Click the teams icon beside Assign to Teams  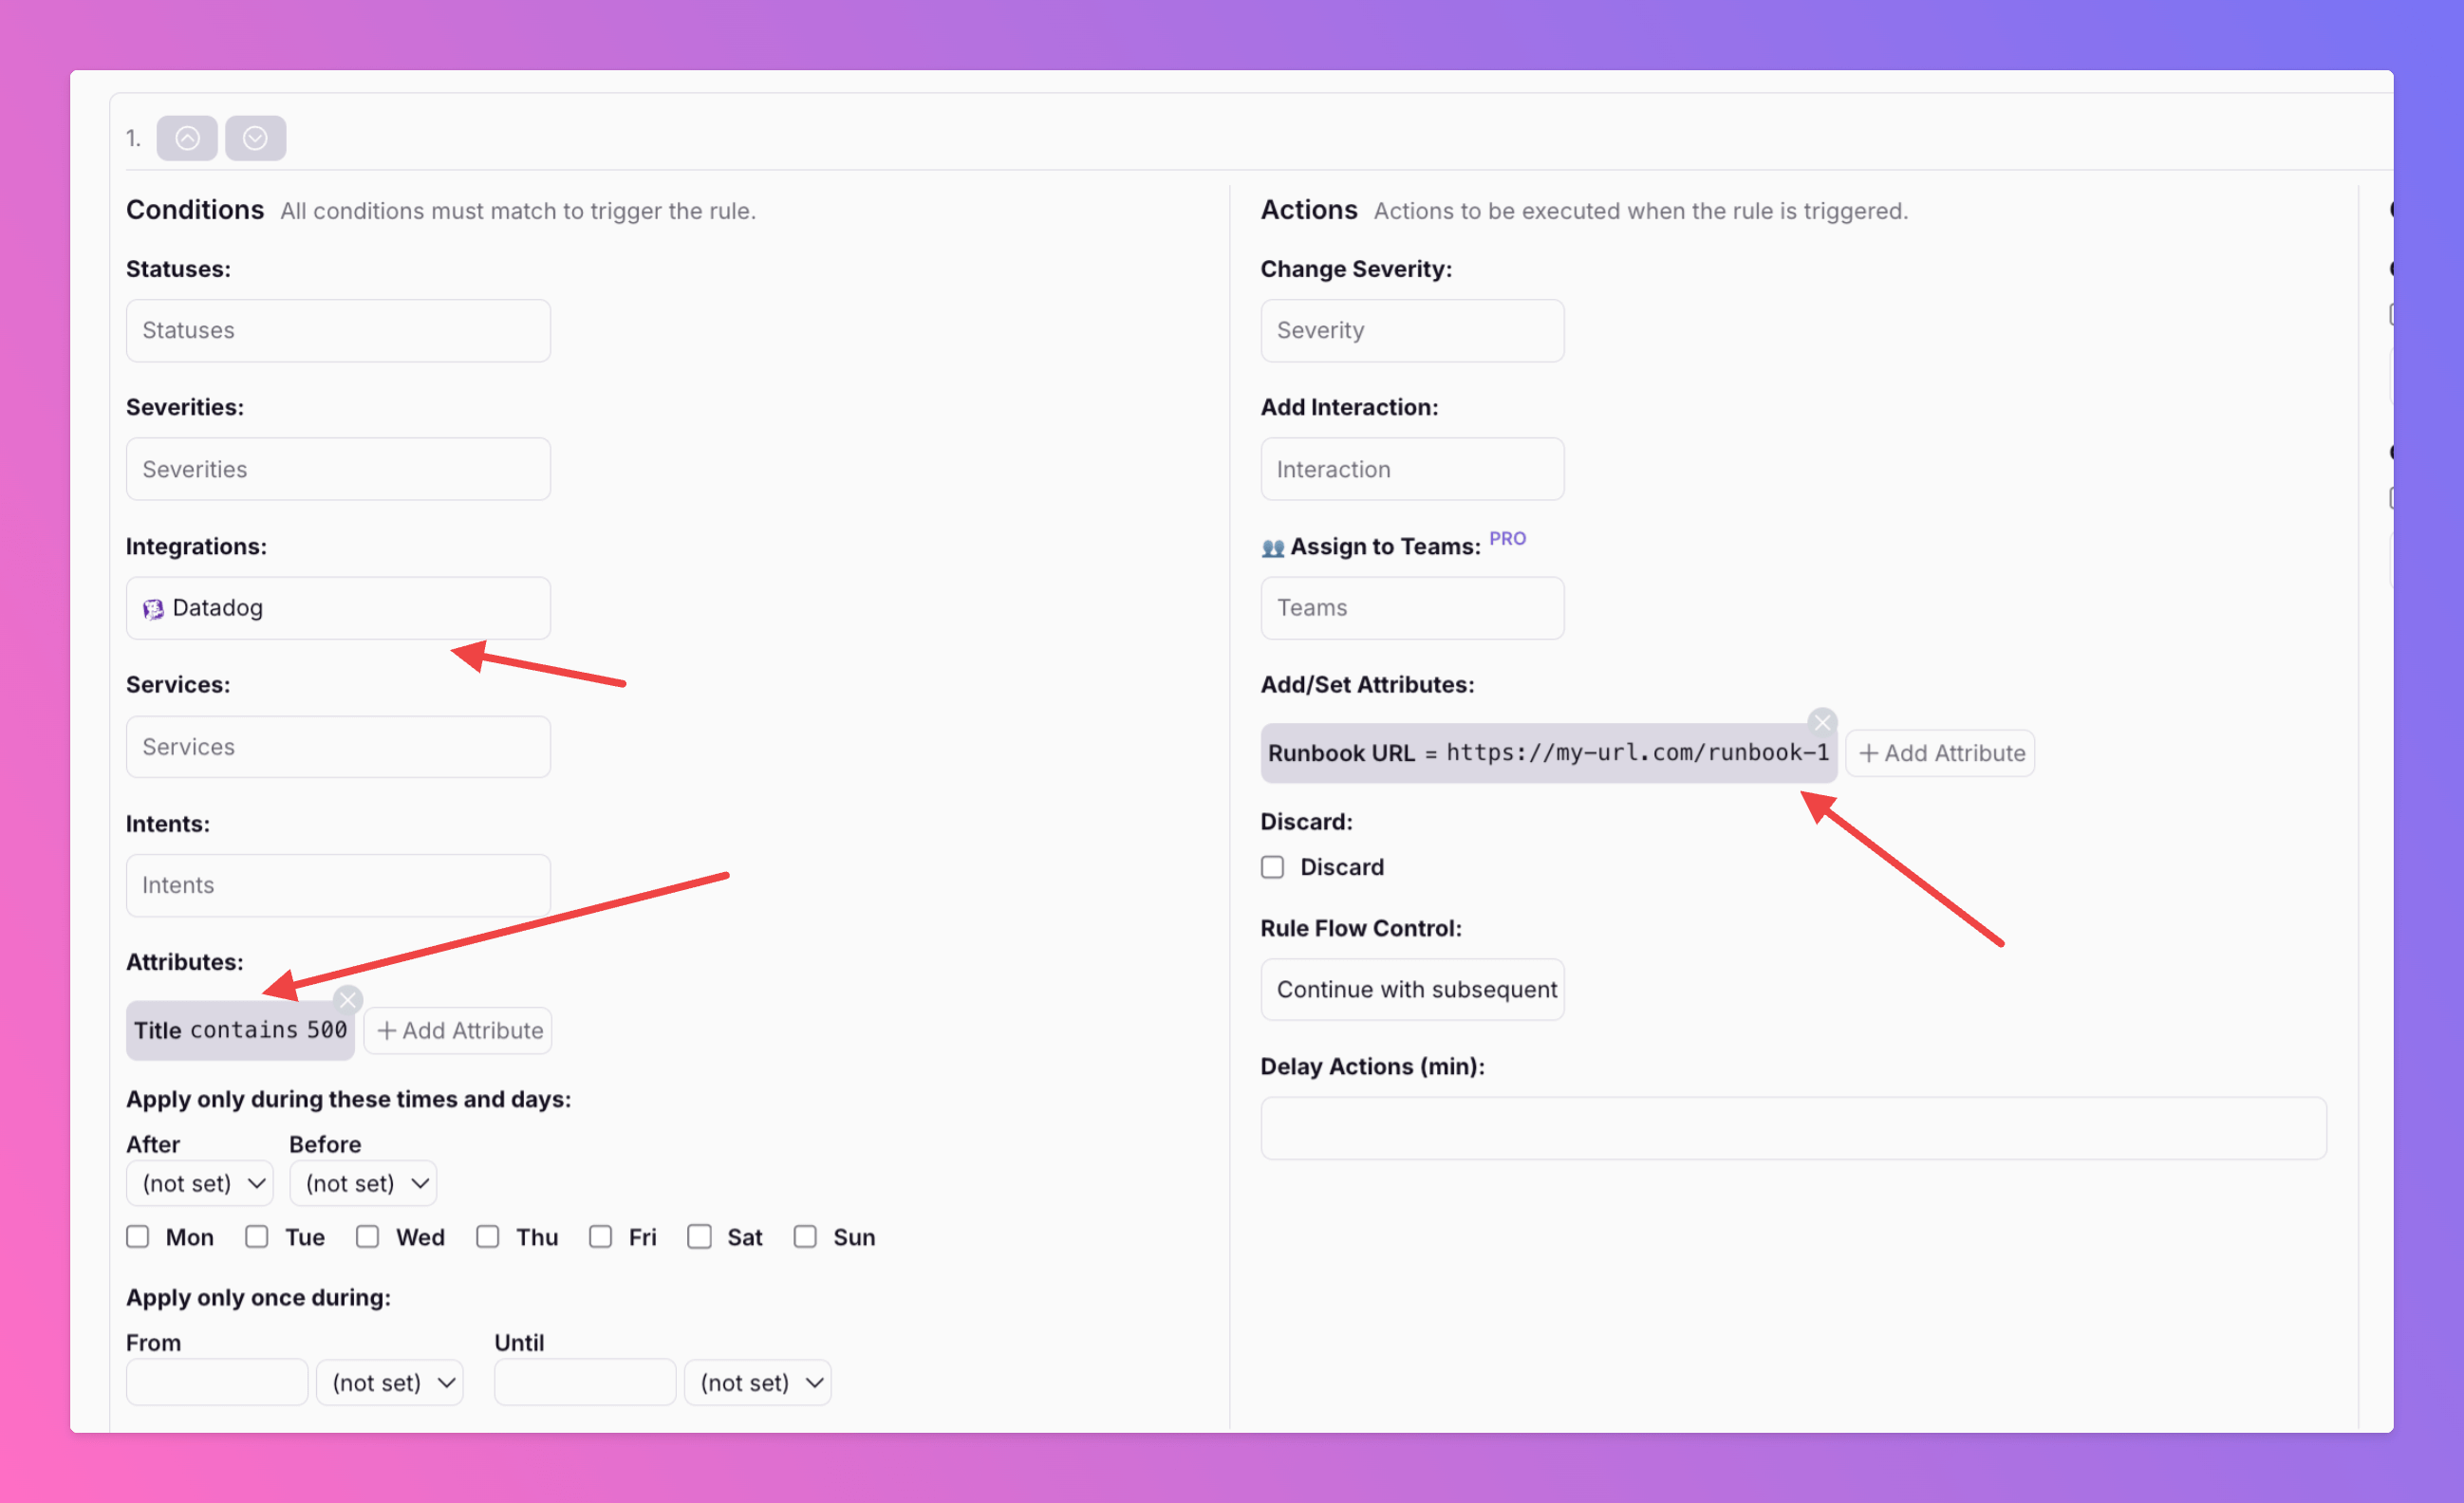coord(1272,548)
